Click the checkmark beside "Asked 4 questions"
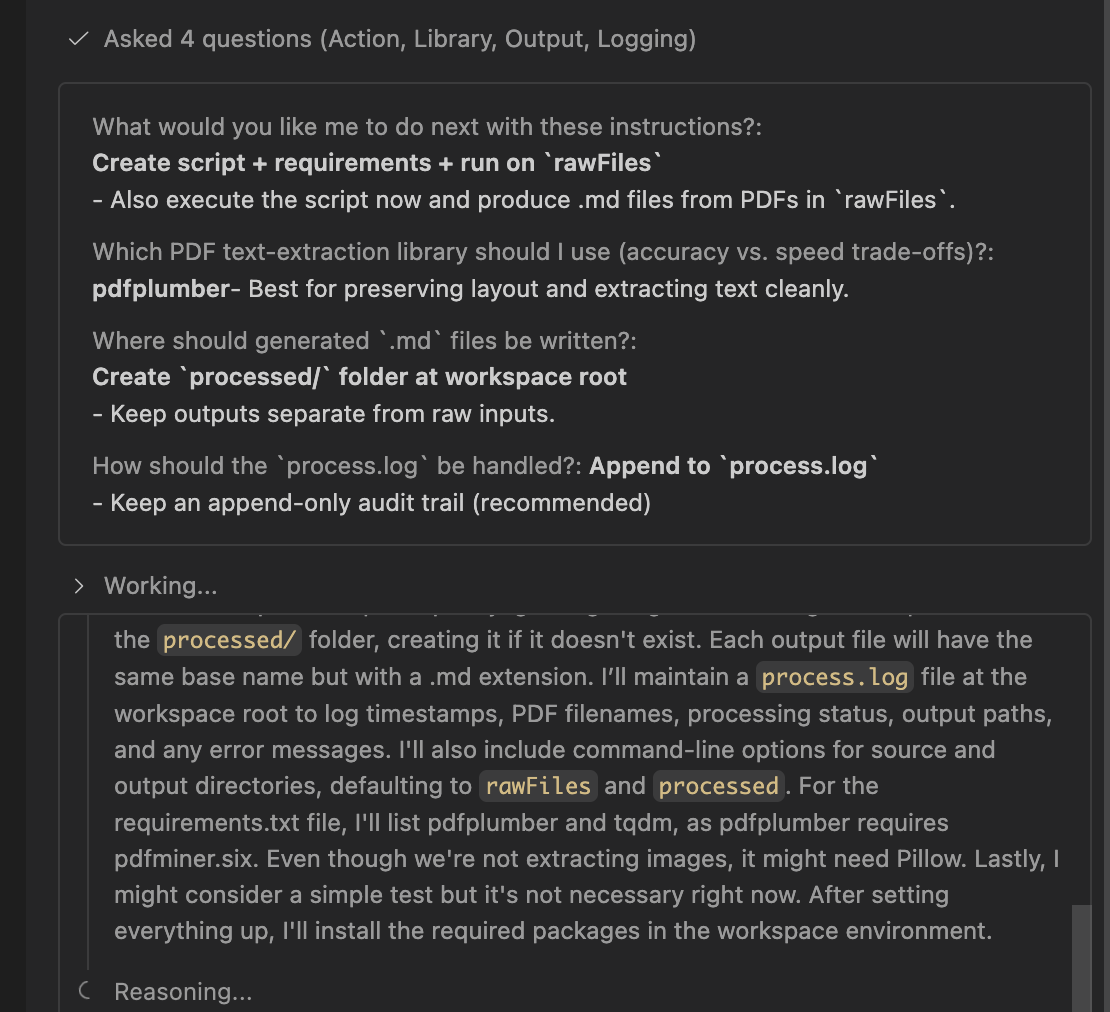Image resolution: width=1110 pixels, height=1012 pixels. tap(79, 39)
